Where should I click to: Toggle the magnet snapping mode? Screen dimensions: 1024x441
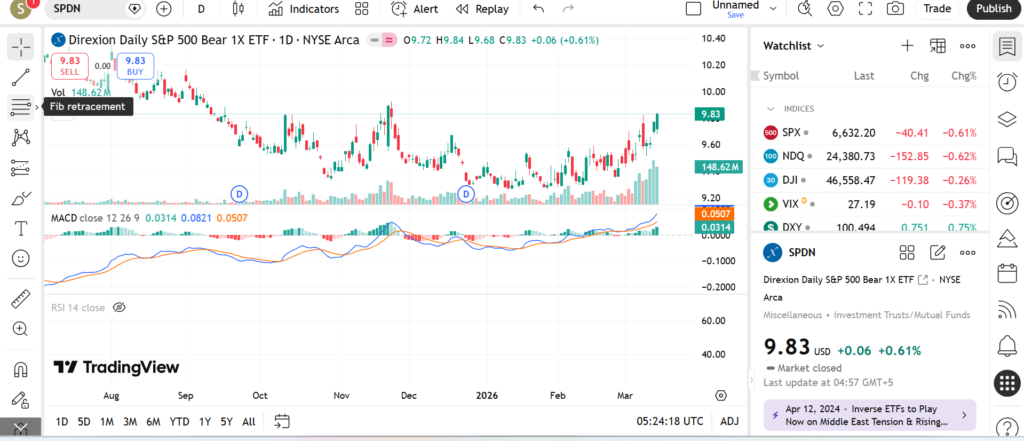pos(20,370)
